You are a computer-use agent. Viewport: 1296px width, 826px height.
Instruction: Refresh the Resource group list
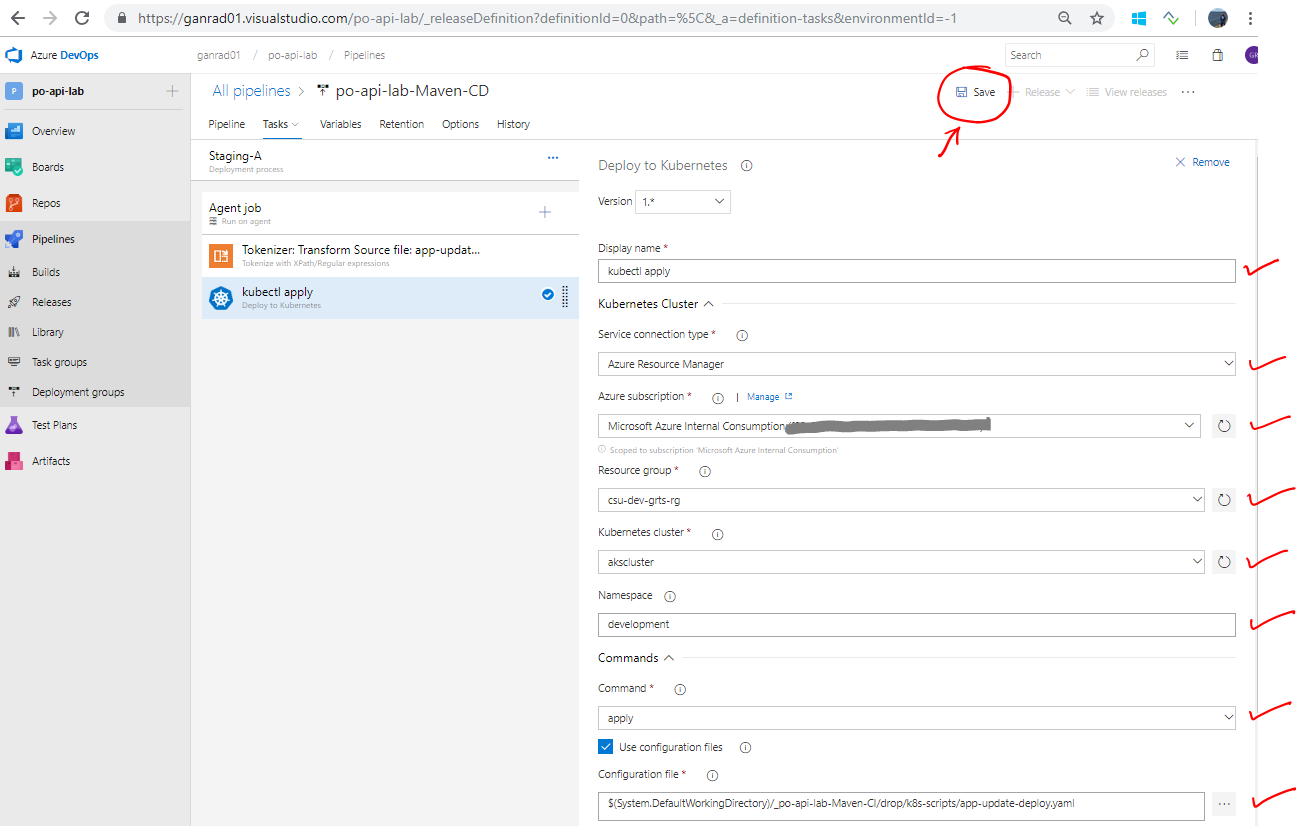pyautogui.click(x=1224, y=499)
